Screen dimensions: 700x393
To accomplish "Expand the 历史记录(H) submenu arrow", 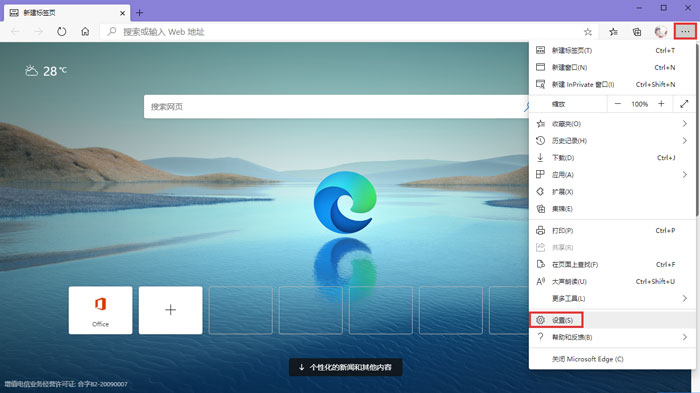I will 684,141.
